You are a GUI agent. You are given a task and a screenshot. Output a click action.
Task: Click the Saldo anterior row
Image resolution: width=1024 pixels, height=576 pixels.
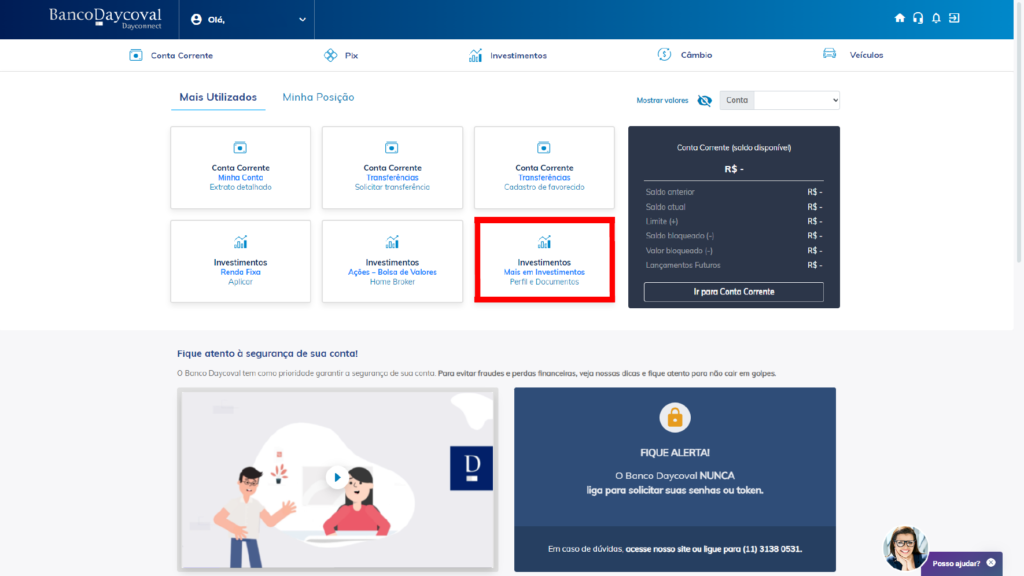[x=733, y=192]
